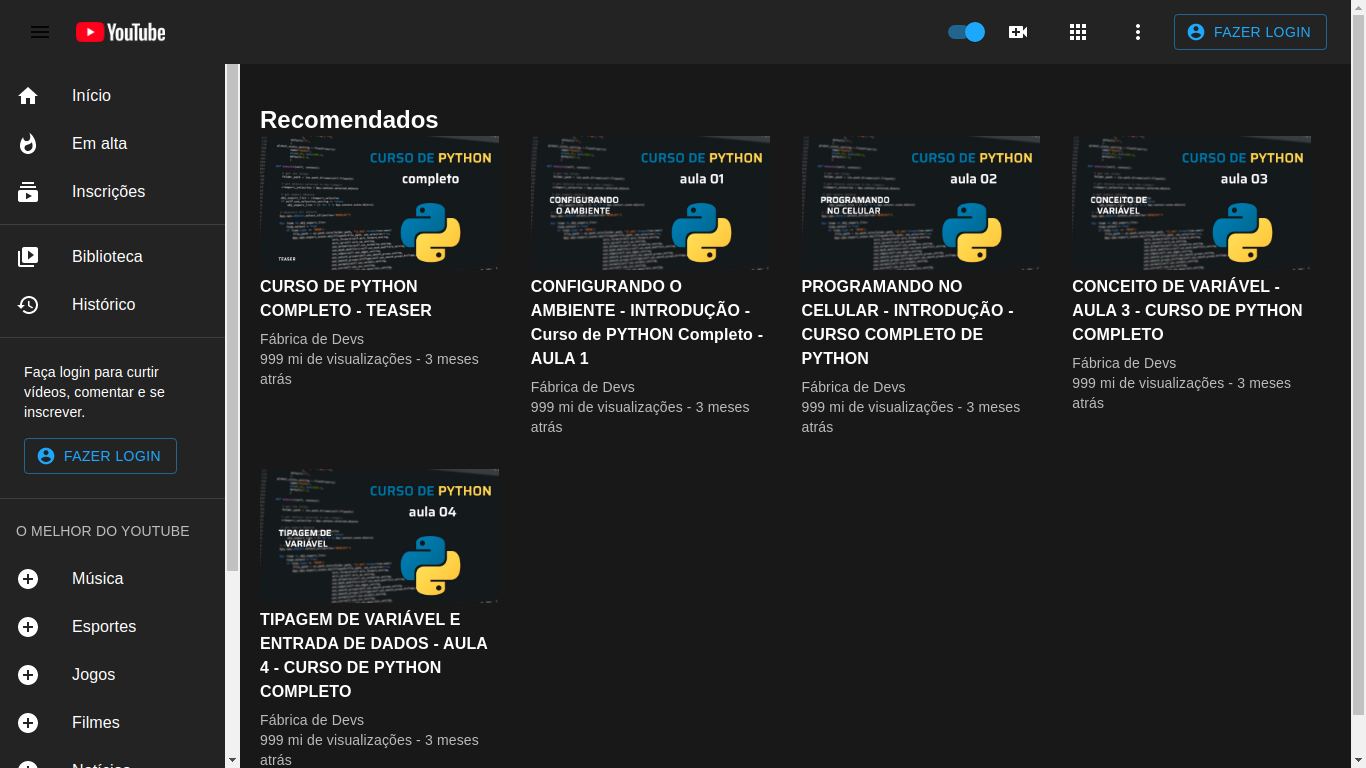This screenshot has height=768, width=1366.
Task: Click FAZER LOGIN button in header
Action: point(1250,32)
